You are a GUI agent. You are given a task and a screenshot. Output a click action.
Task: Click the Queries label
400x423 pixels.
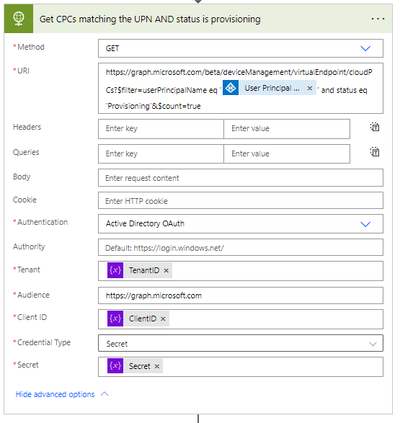(x=26, y=152)
